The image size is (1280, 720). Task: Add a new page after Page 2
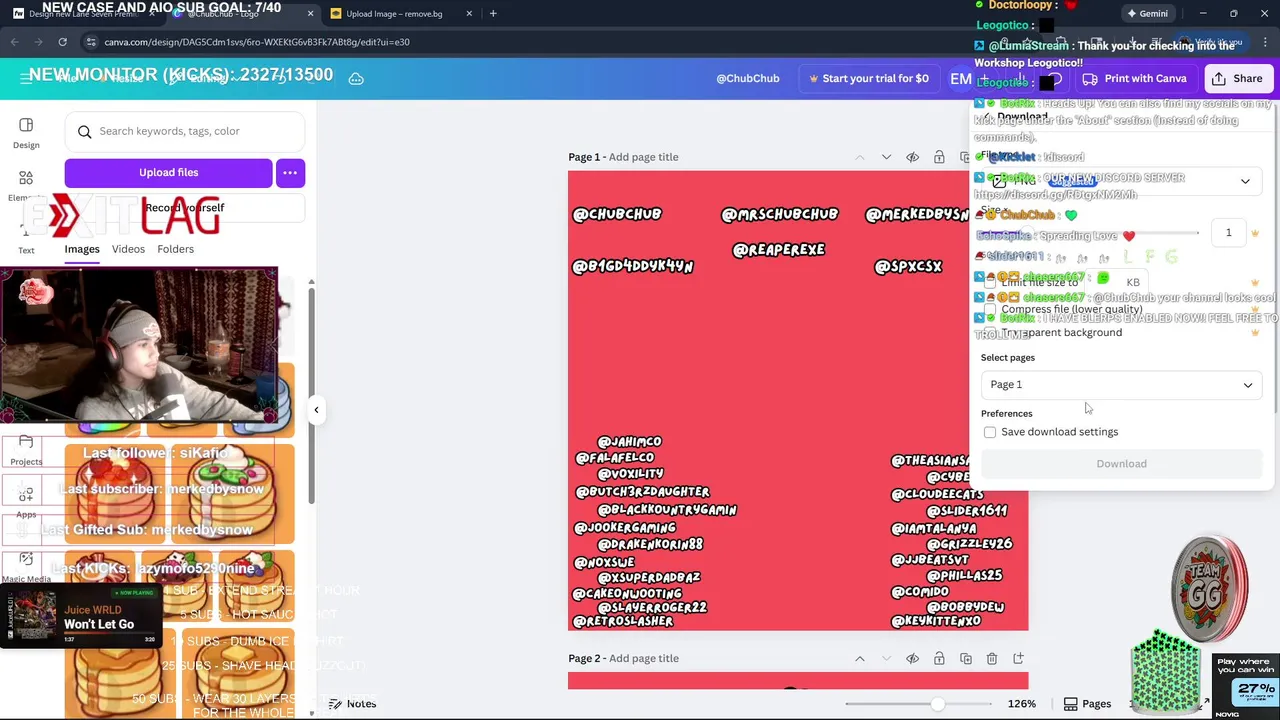[x=1018, y=658]
